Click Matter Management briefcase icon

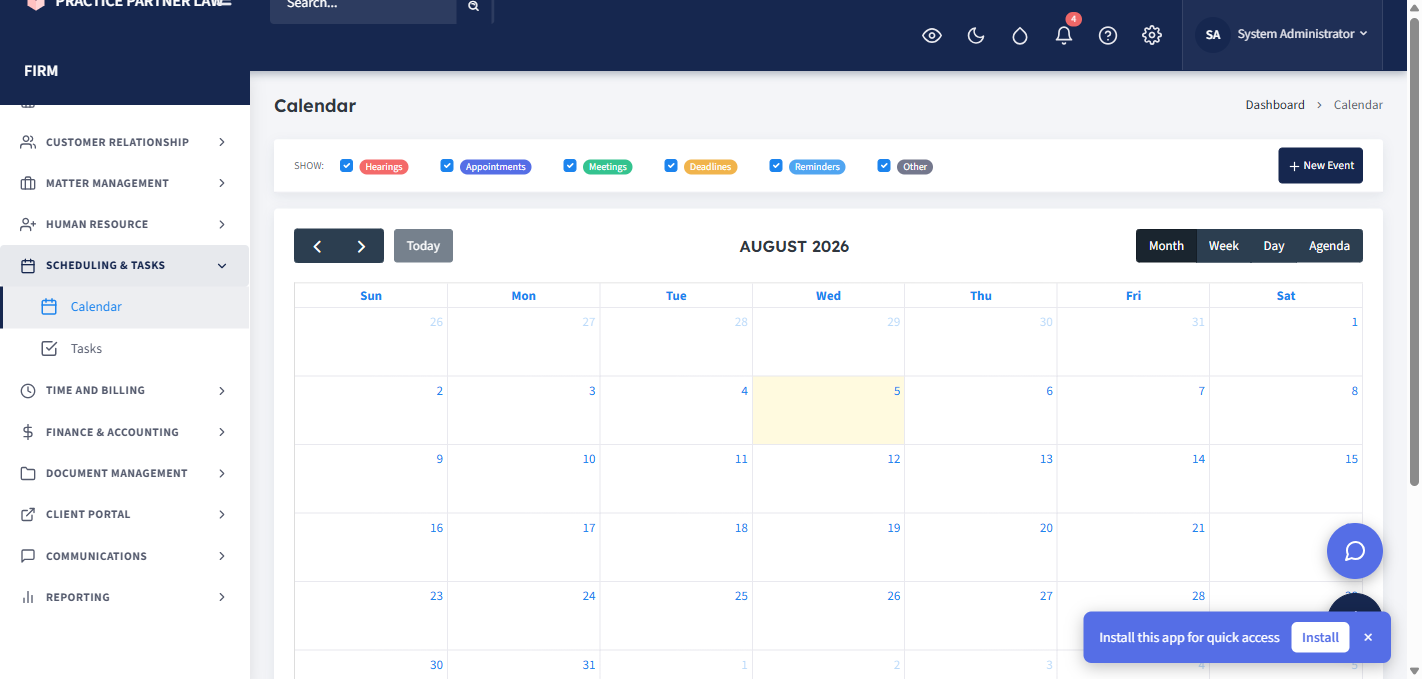click(28, 183)
